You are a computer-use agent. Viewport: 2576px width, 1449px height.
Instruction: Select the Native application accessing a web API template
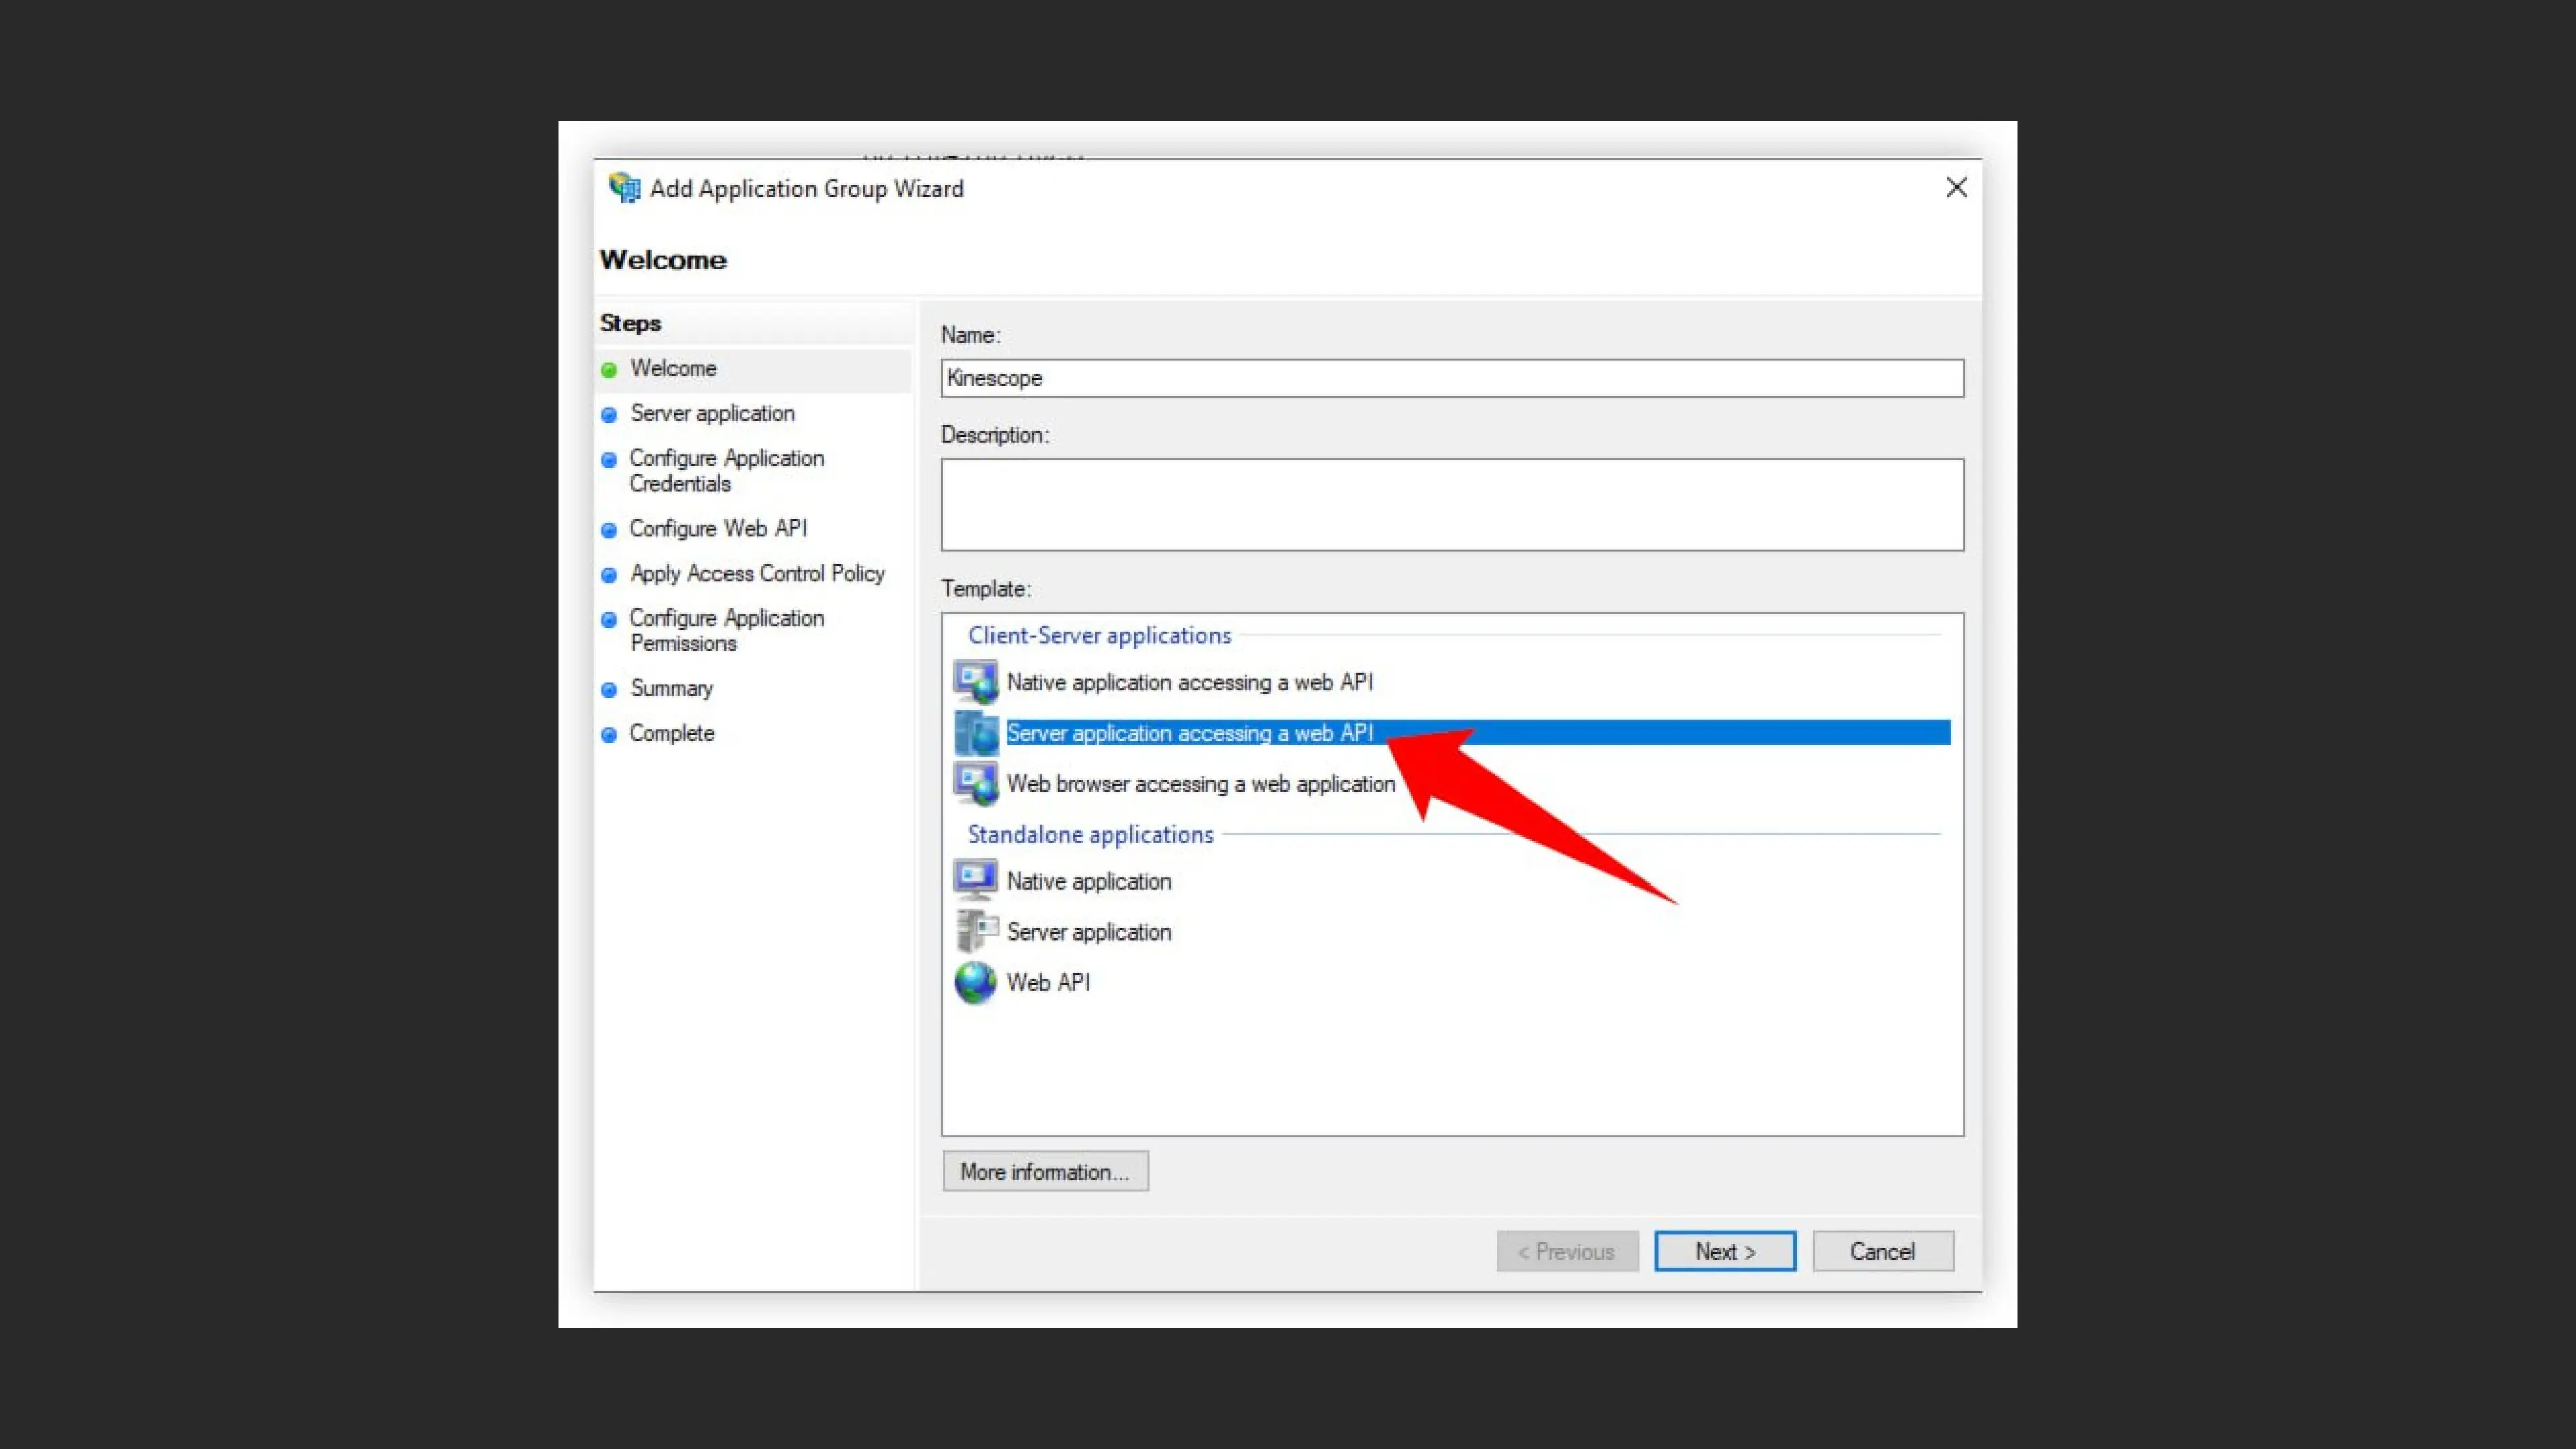pos(1189,683)
